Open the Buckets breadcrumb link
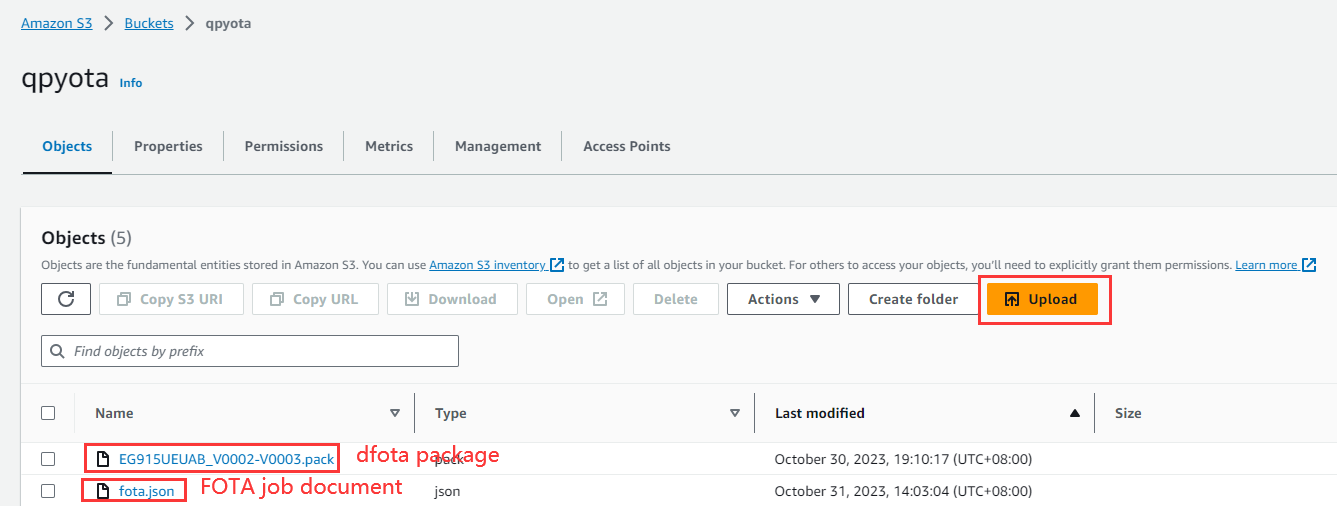Screen dimensions: 1337x506 [149, 23]
